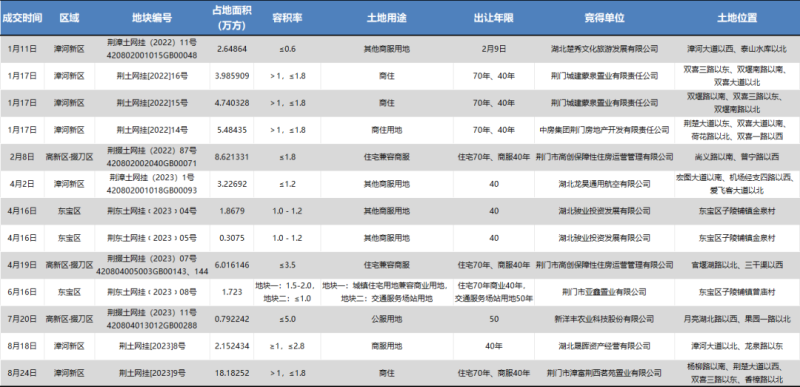Select the 湖北楚秀文化旅游发展有限公司 cell
This screenshot has height=387, width=800.
(604, 49)
